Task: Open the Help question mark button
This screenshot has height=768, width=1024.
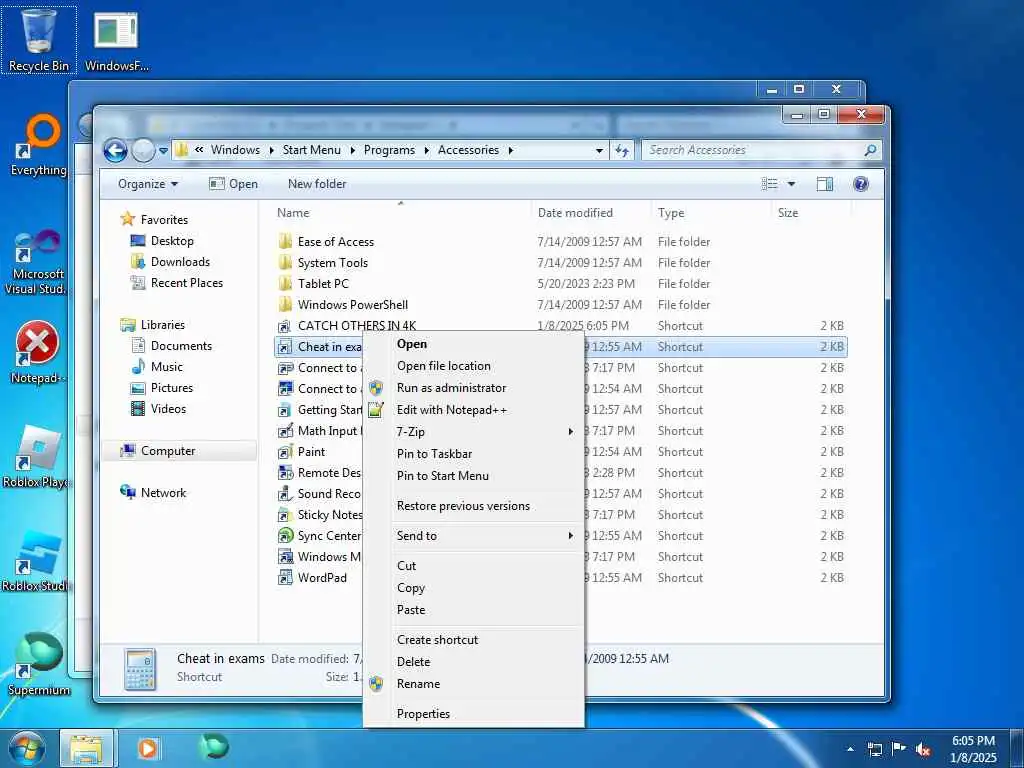Action: pos(861,184)
